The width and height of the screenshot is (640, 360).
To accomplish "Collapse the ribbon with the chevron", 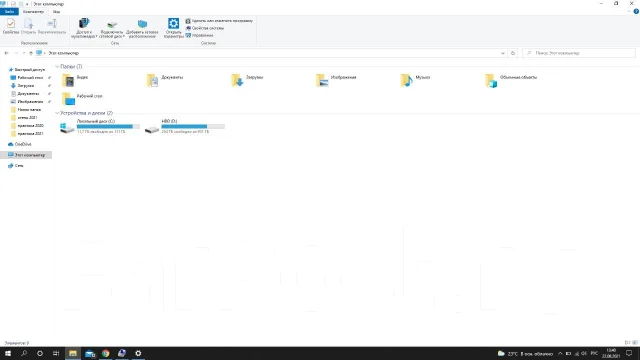I will pyautogui.click(x=629, y=12).
